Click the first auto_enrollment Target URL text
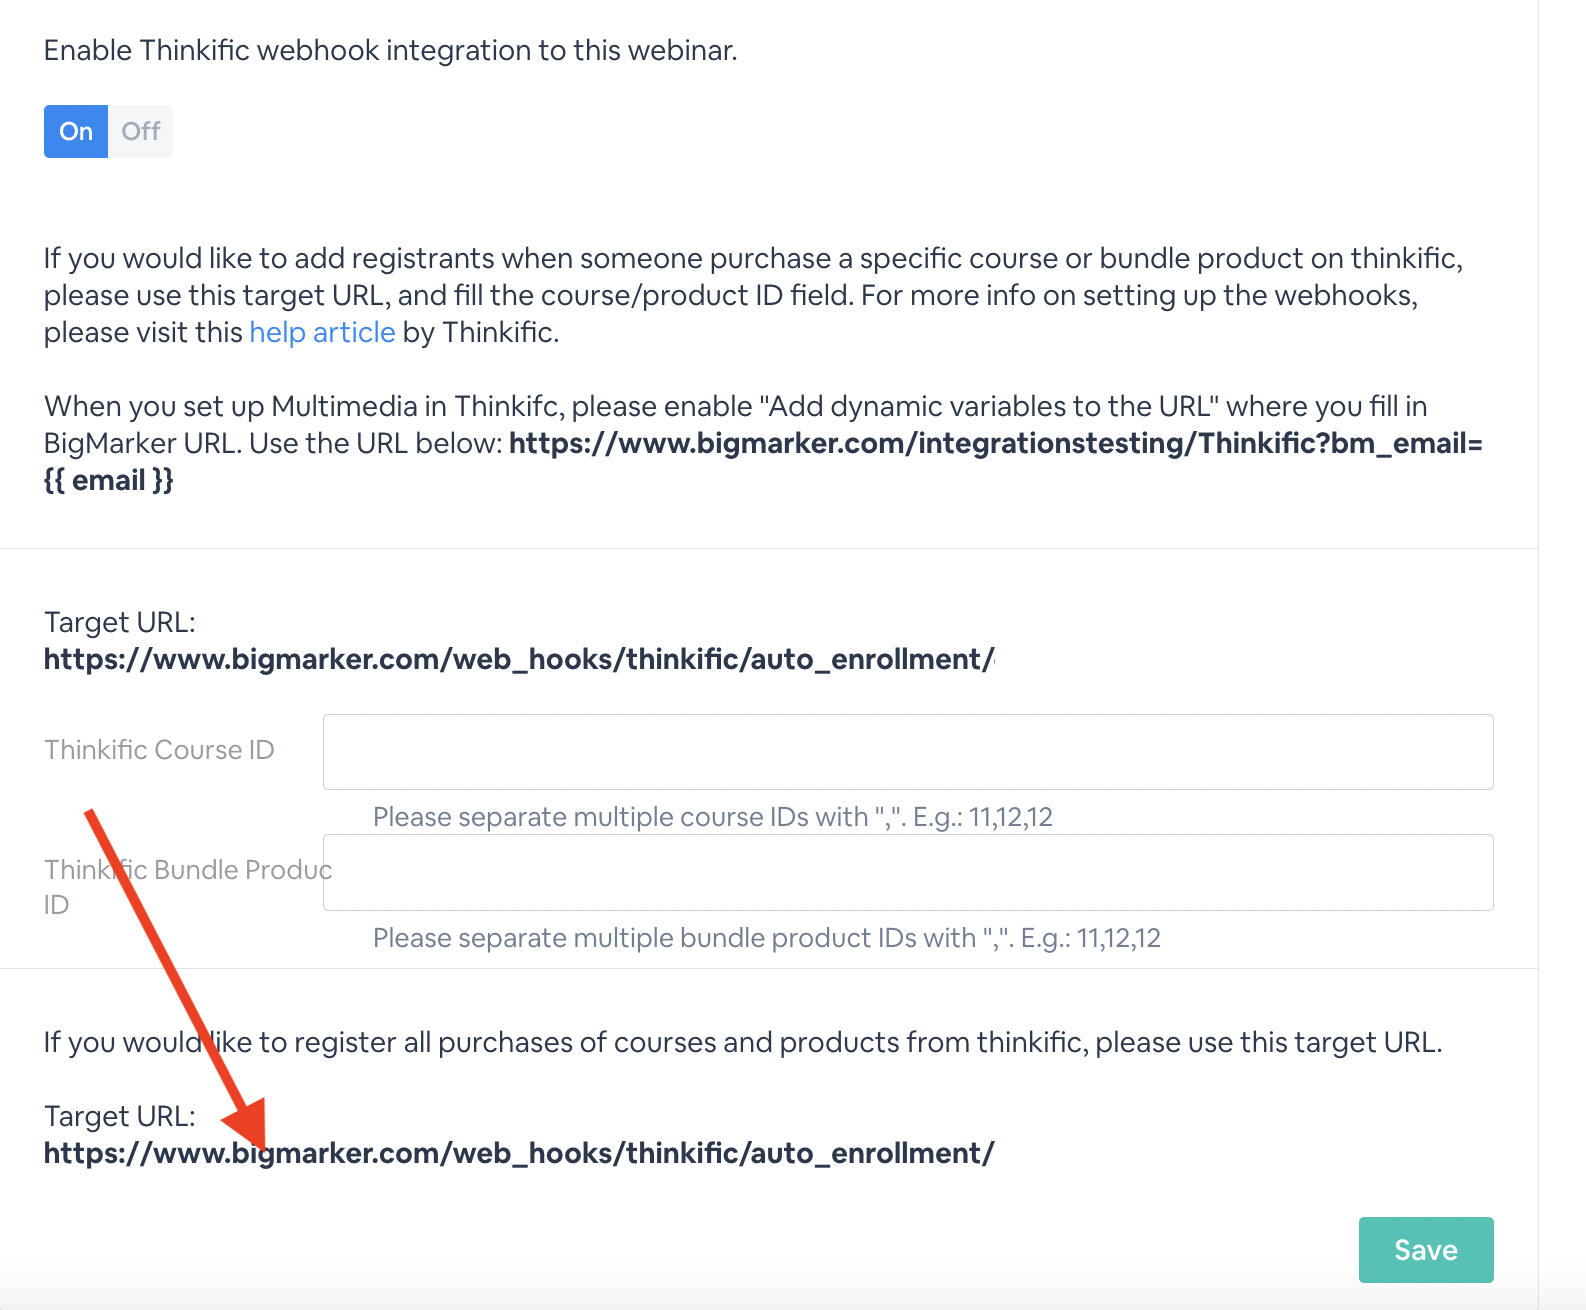This screenshot has width=1586, height=1310. (x=520, y=659)
